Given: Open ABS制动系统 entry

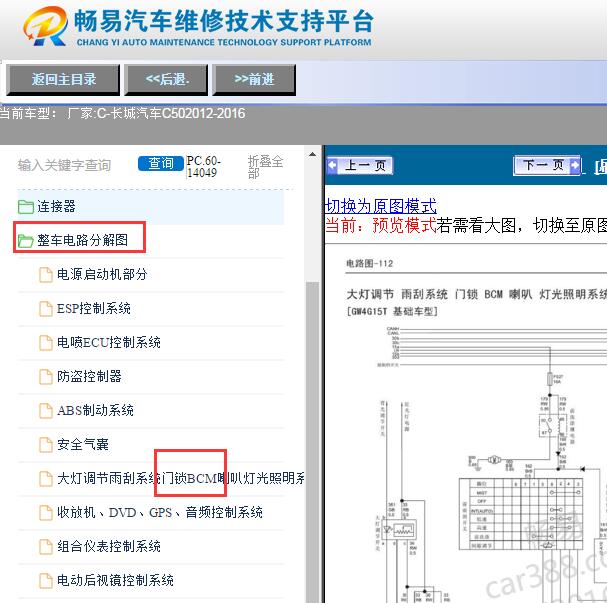Looking at the screenshot, I should click(95, 411).
